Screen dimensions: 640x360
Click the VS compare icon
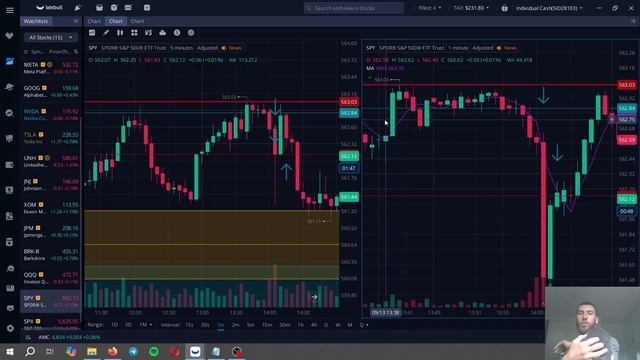pyautogui.click(x=148, y=33)
